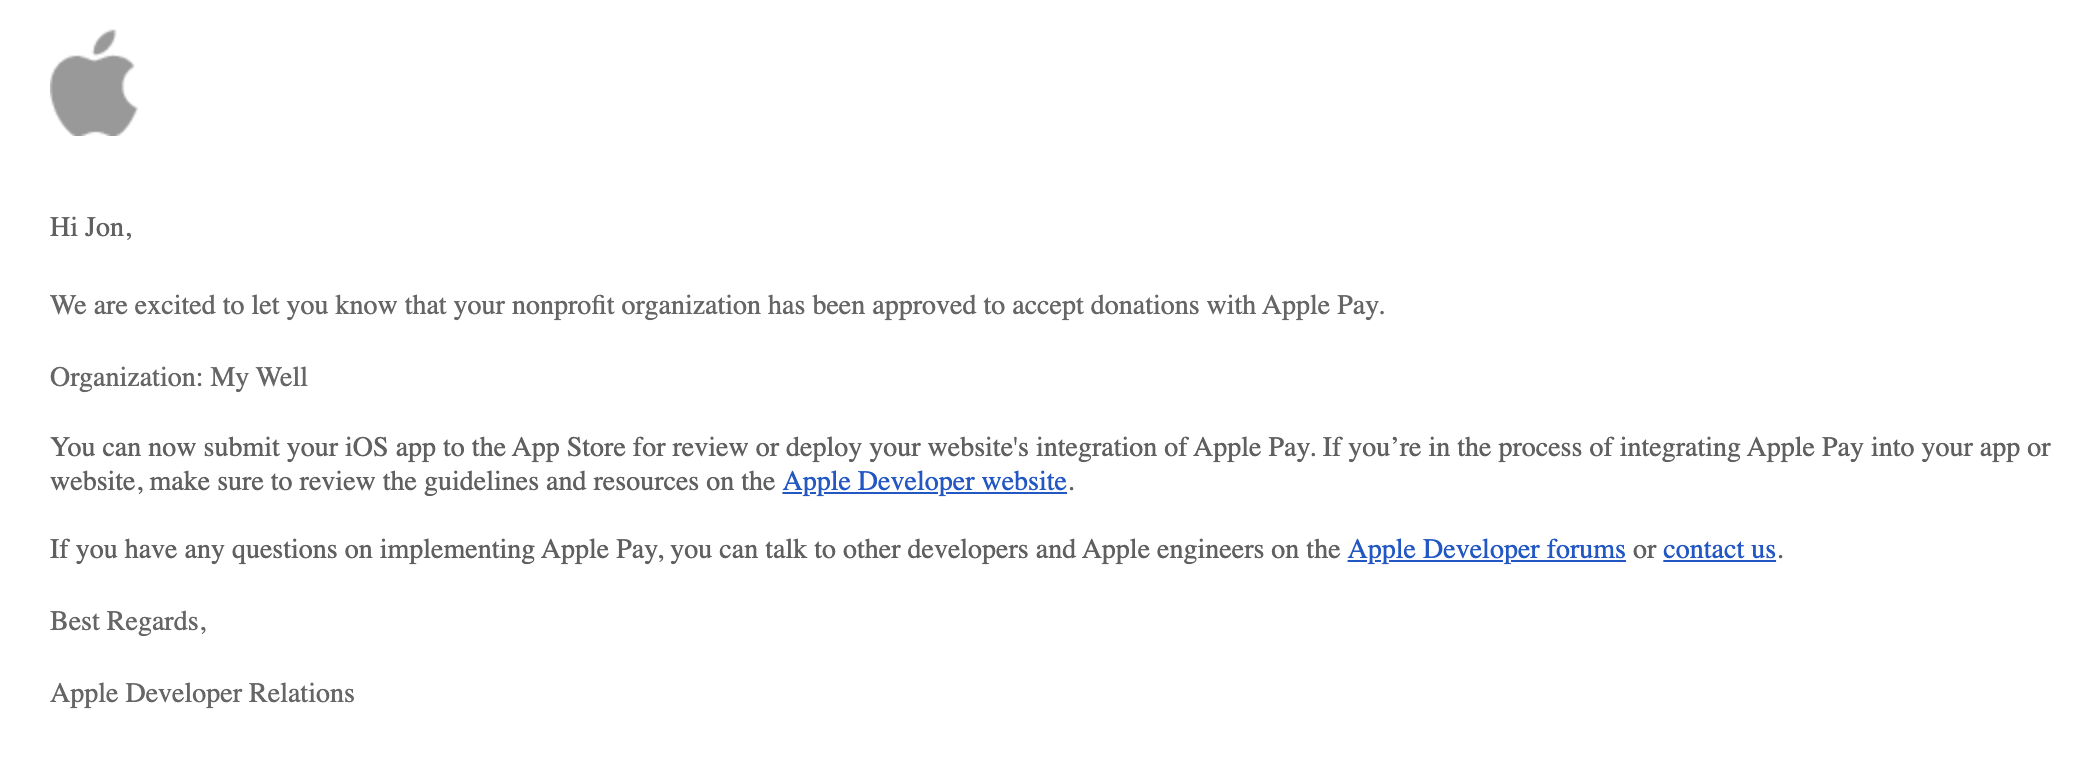Image resolution: width=2096 pixels, height=784 pixels.
Task: Click the words "App Store"
Action: pyautogui.click(x=568, y=448)
